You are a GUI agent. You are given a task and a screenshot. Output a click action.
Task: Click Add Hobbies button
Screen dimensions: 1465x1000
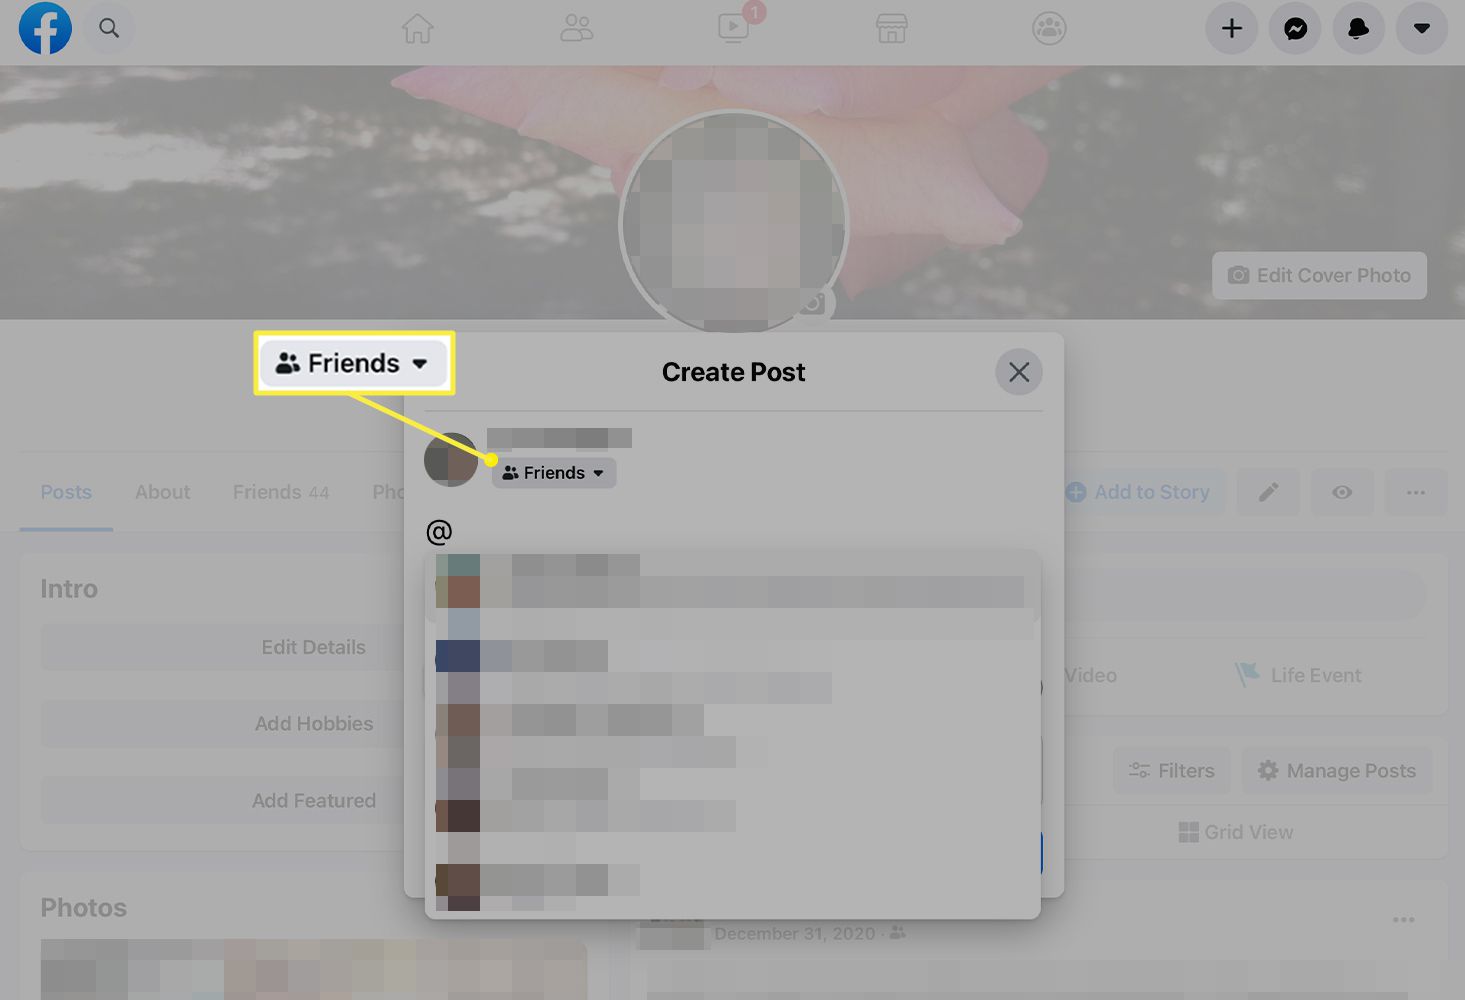pos(313,723)
